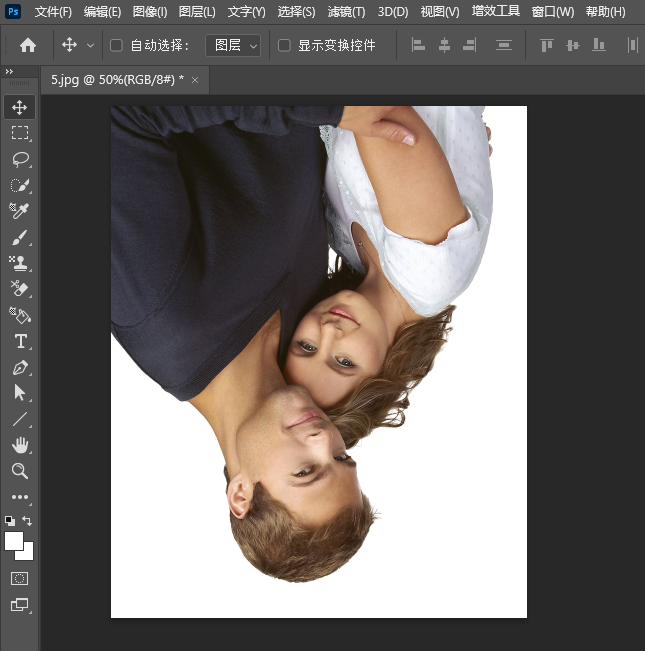The width and height of the screenshot is (645, 651).
Task: Select the Horizontal Type tool
Action: (19, 341)
